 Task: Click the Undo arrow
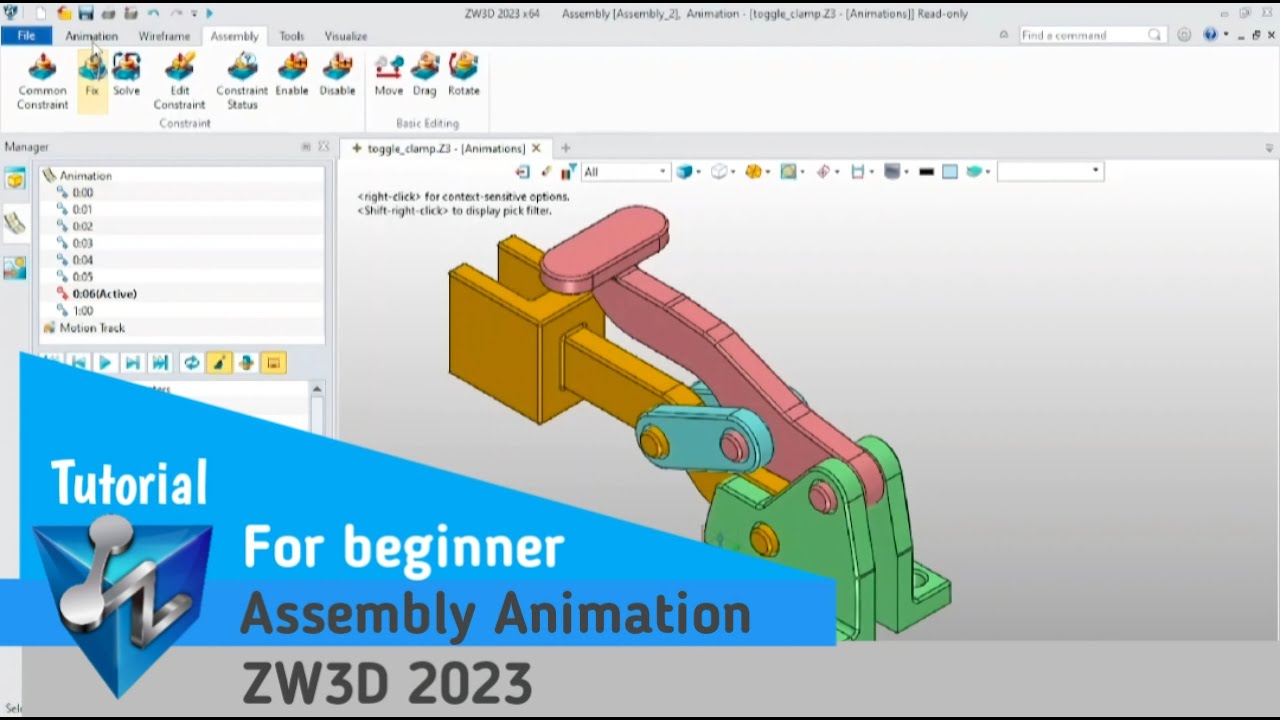[x=153, y=13]
